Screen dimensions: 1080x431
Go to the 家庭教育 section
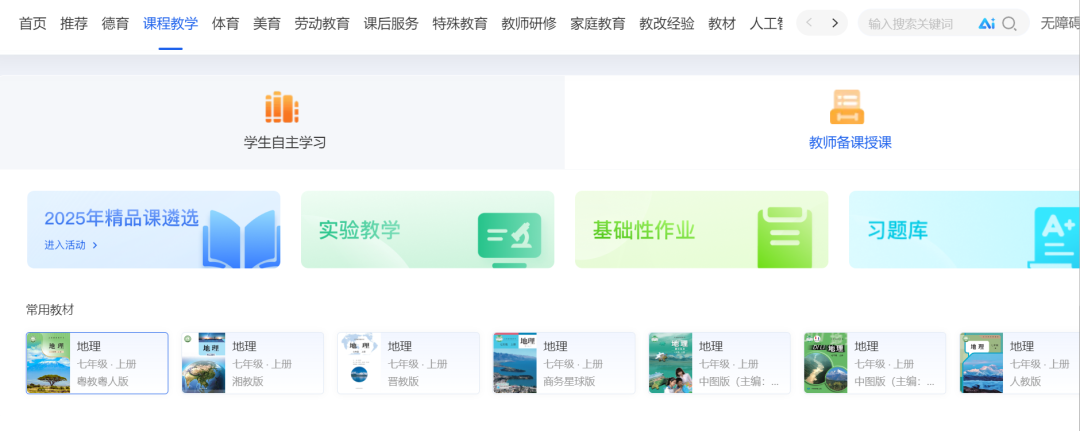[597, 23]
